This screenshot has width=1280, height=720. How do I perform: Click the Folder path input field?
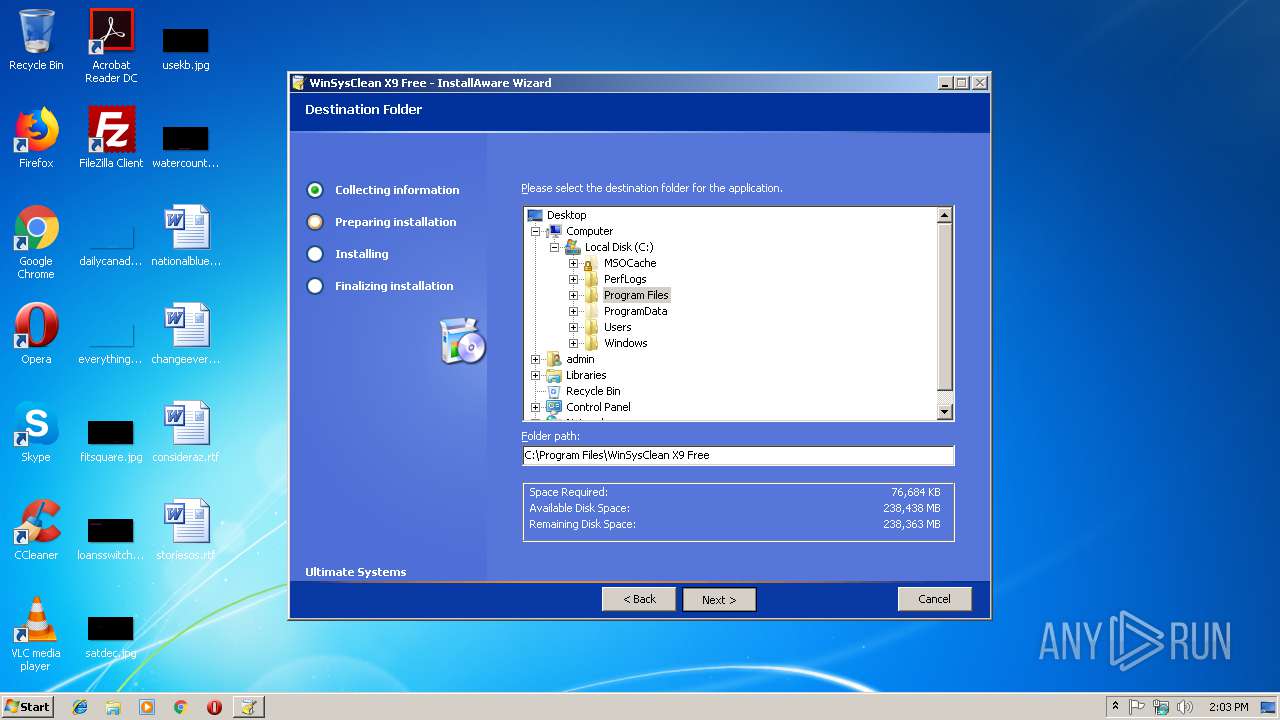738,455
